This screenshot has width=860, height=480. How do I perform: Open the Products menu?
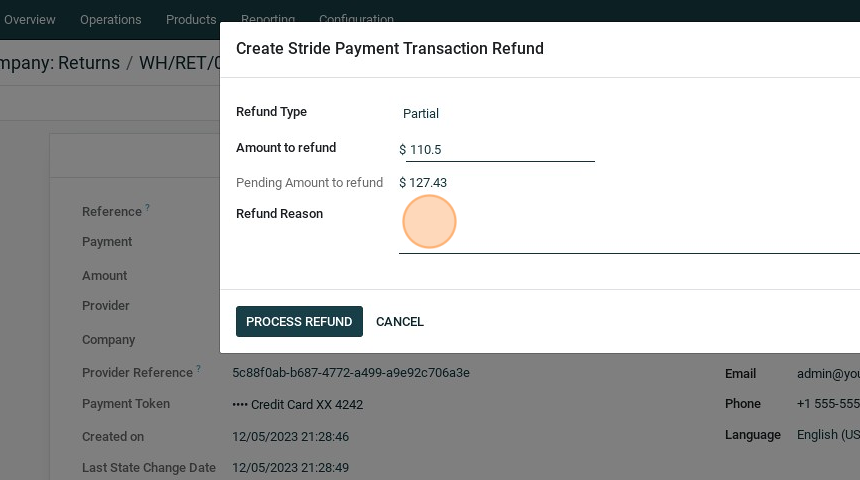coord(191,20)
